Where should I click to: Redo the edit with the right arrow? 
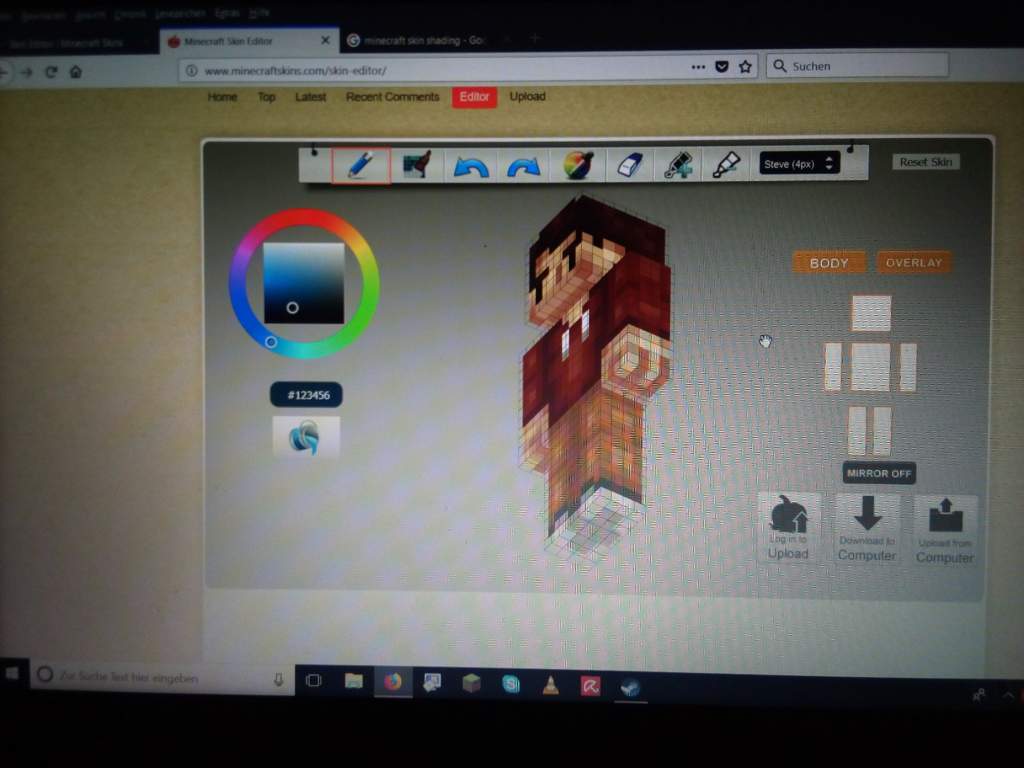523,167
